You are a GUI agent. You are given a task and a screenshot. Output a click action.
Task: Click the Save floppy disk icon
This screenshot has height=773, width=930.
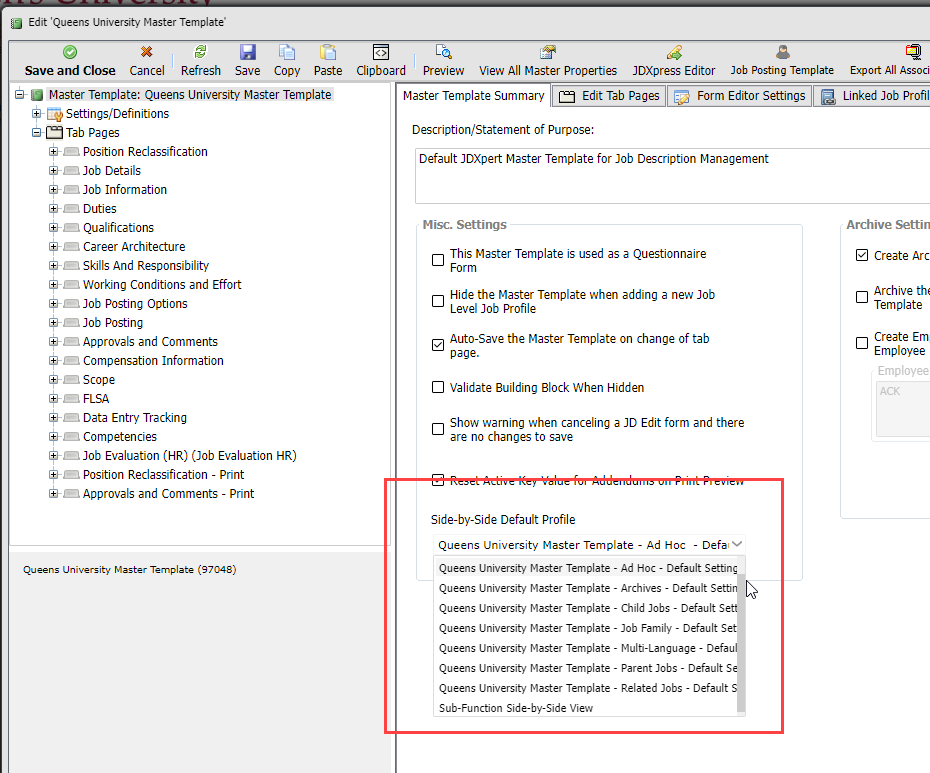[247, 53]
